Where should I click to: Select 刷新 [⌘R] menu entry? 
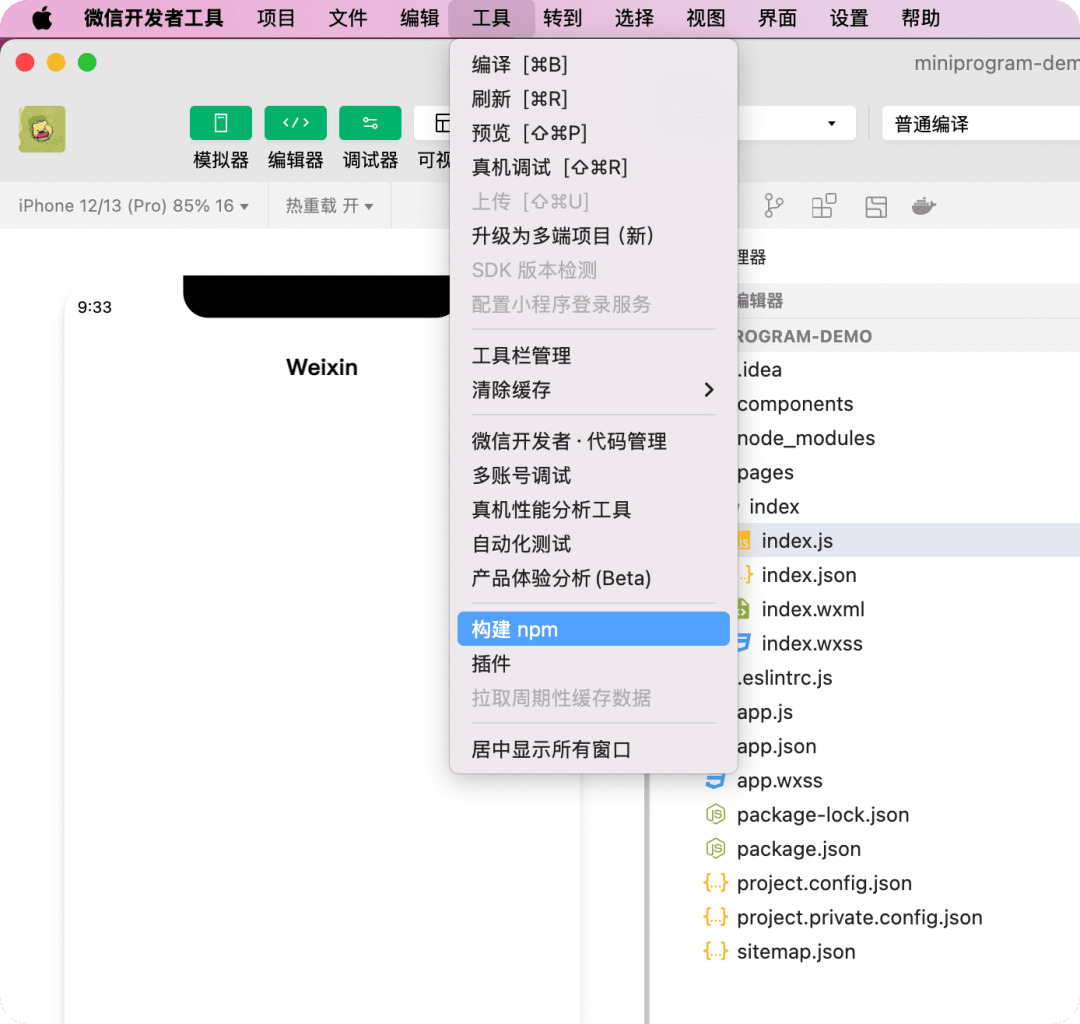click(593, 99)
